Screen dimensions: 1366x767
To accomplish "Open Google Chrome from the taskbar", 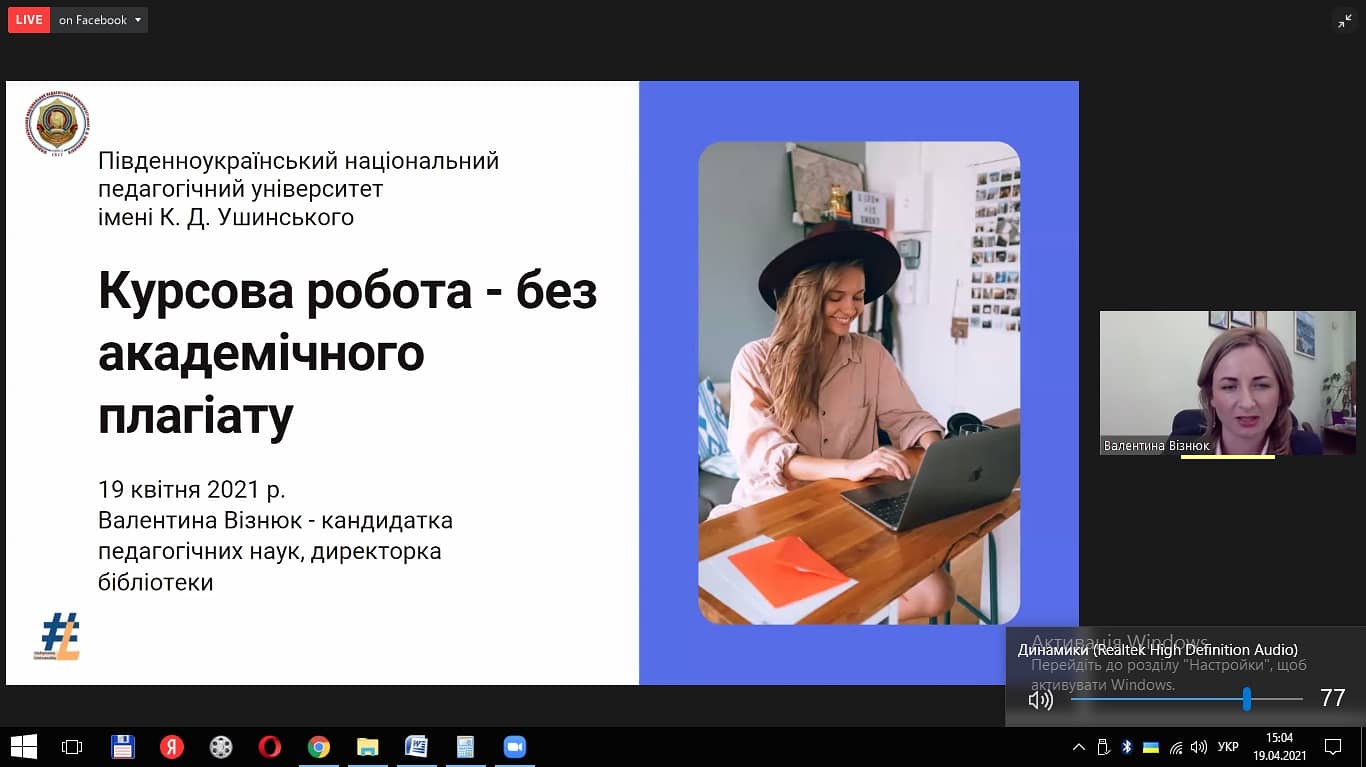I will [319, 747].
